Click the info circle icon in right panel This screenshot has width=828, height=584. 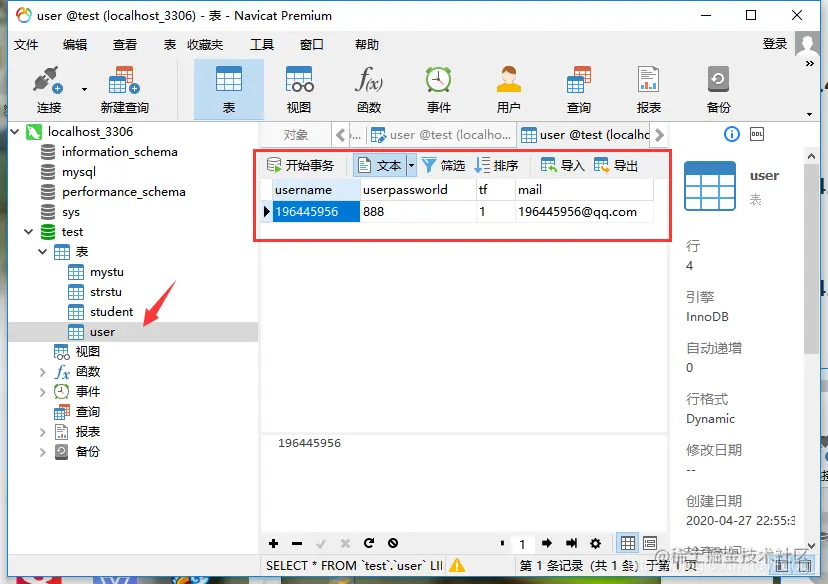(731, 134)
